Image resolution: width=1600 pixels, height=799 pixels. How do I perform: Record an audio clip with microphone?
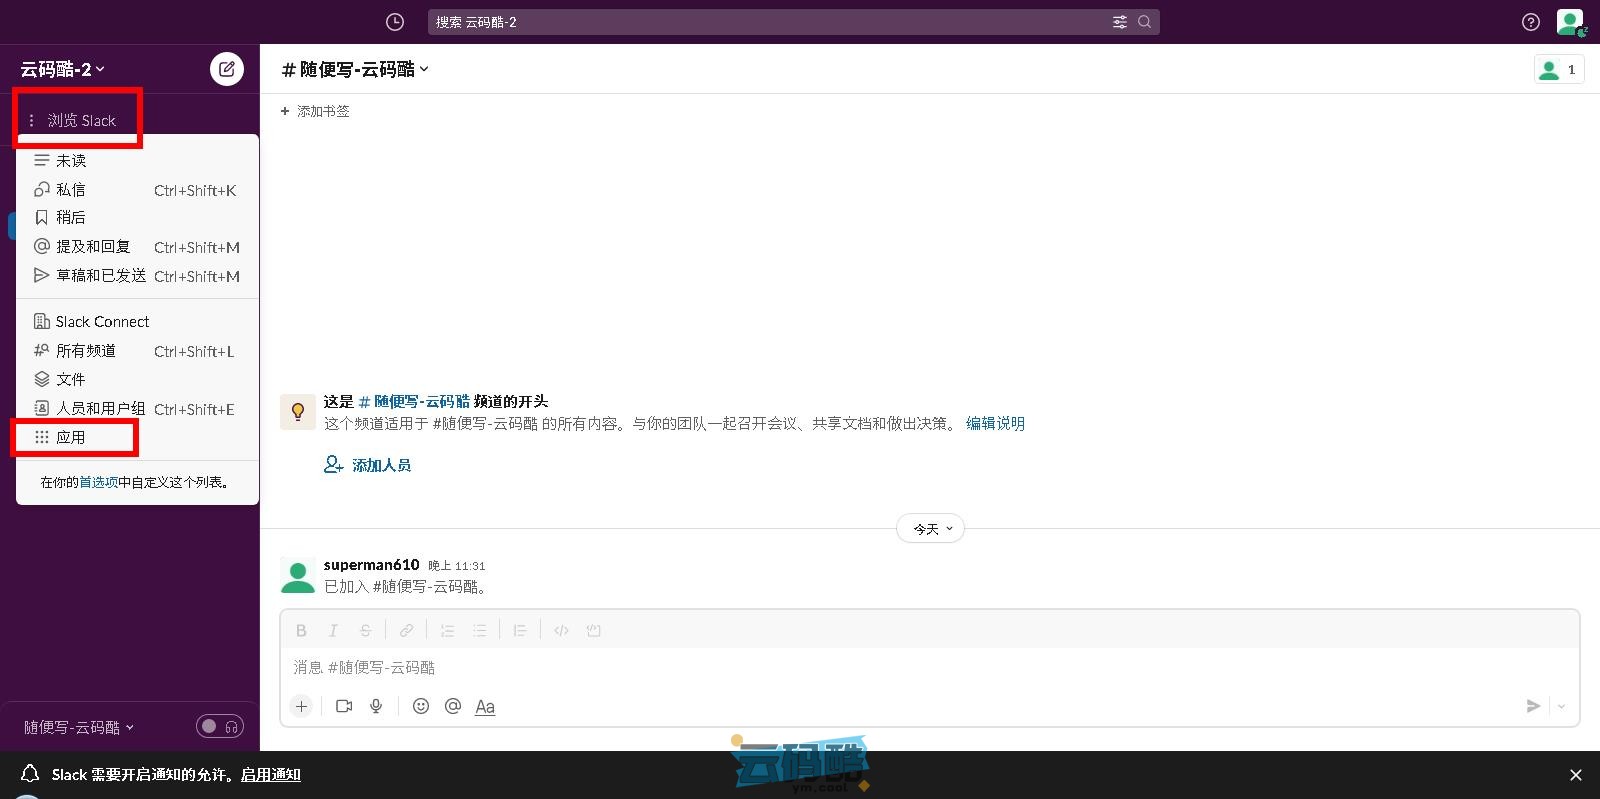pyautogui.click(x=376, y=706)
